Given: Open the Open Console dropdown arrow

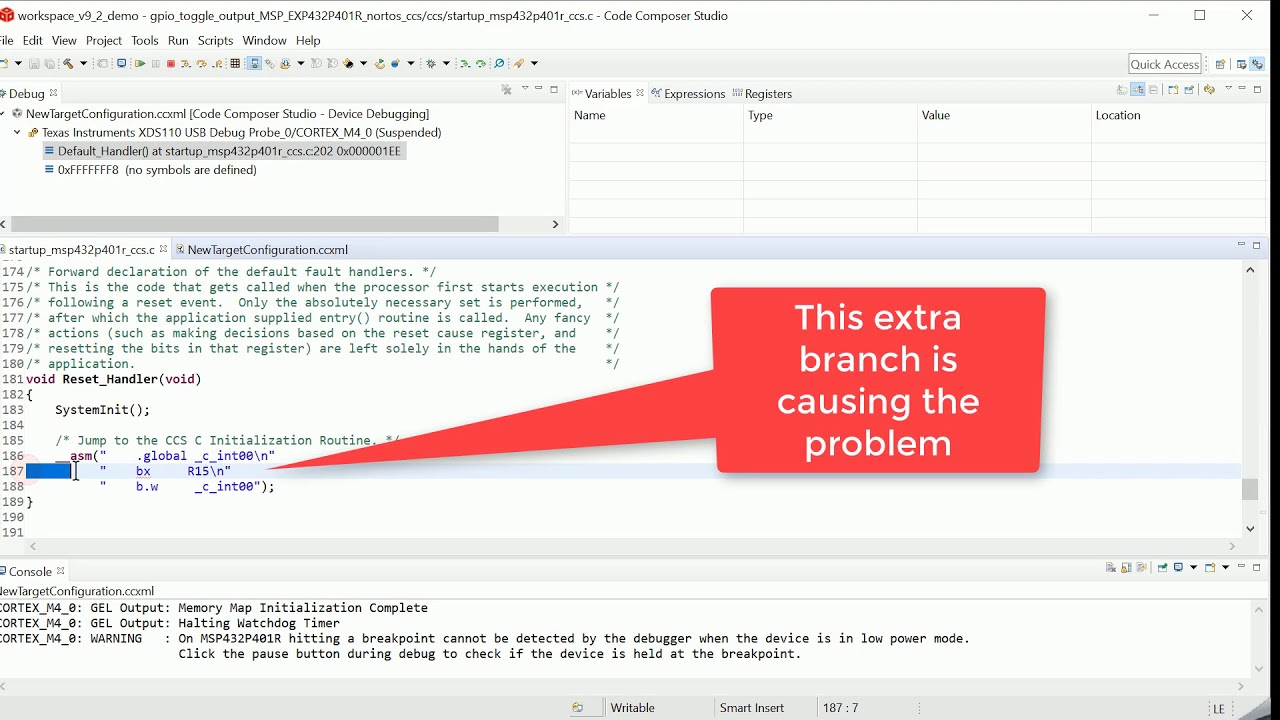Looking at the screenshot, I should point(1225,567).
